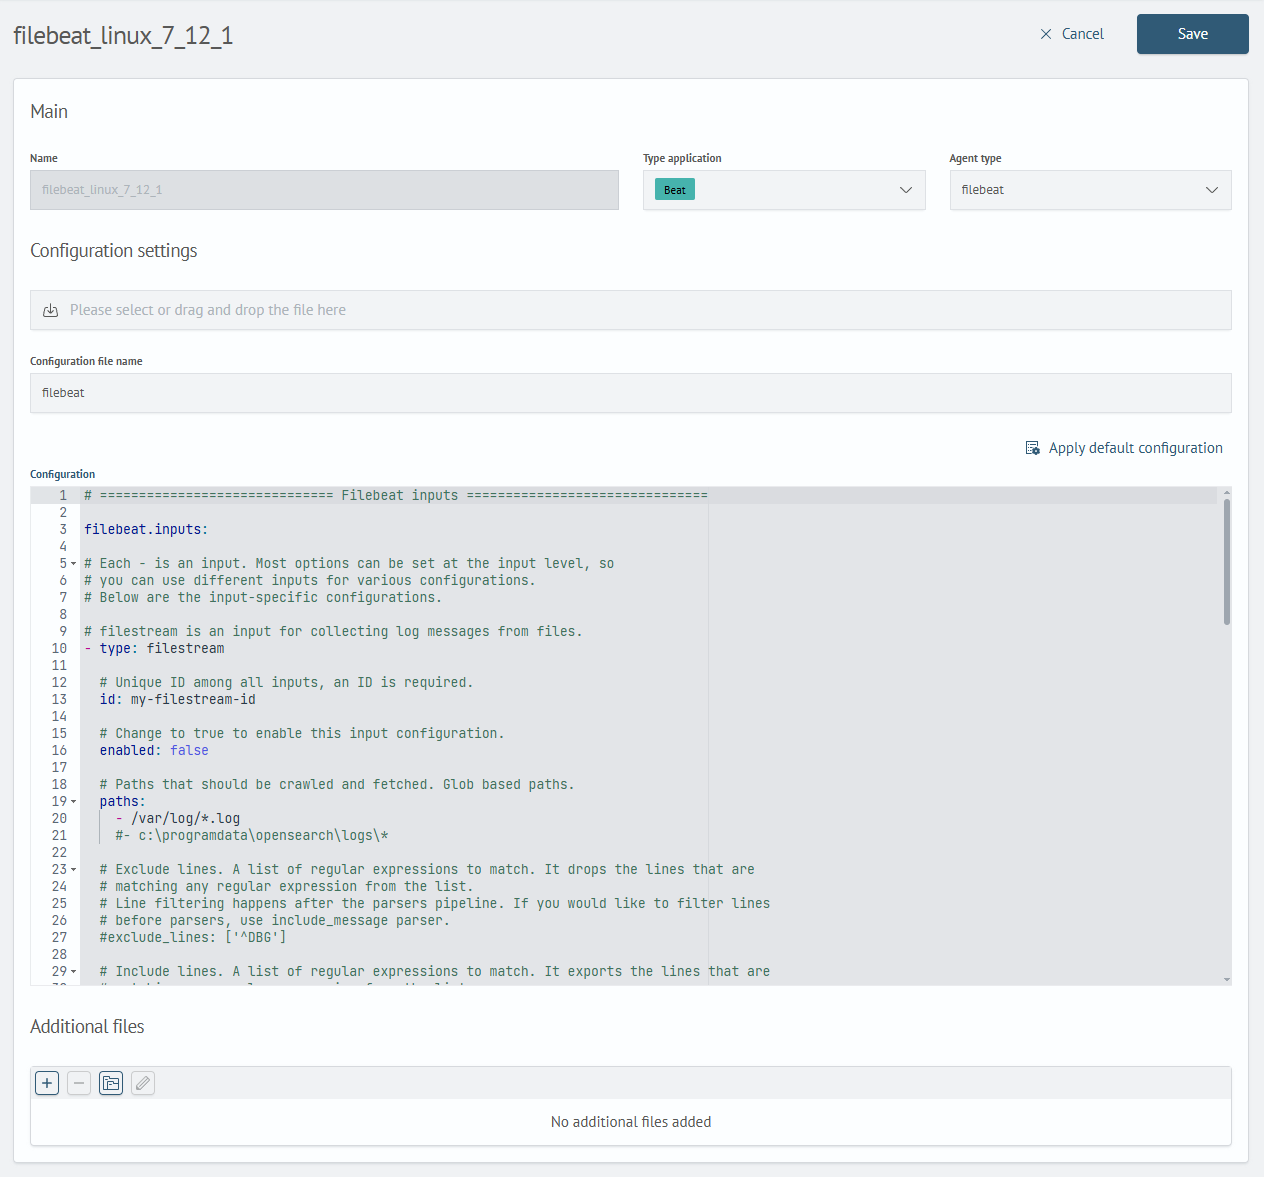
Task: Click the disabled Name field
Action: point(324,190)
